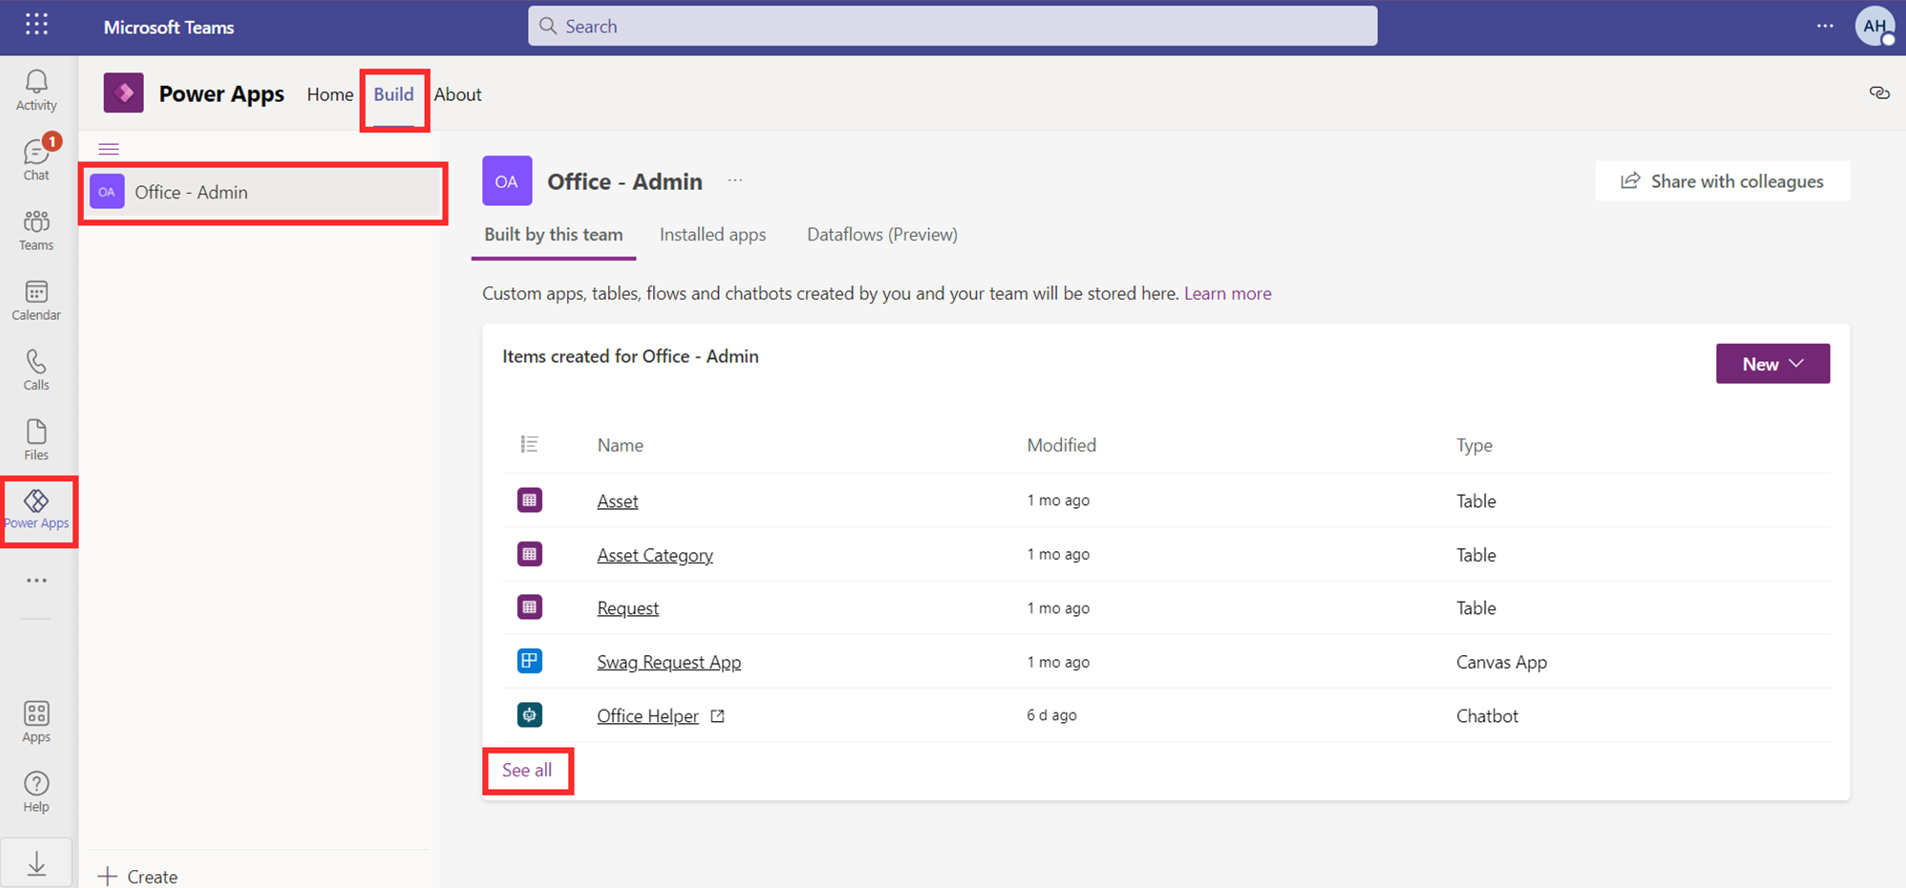Click Create at the bottom left

(138, 876)
